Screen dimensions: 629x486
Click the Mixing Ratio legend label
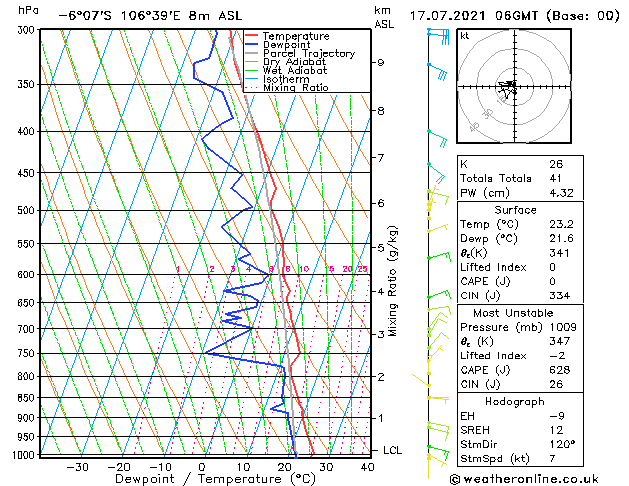(x=296, y=87)
